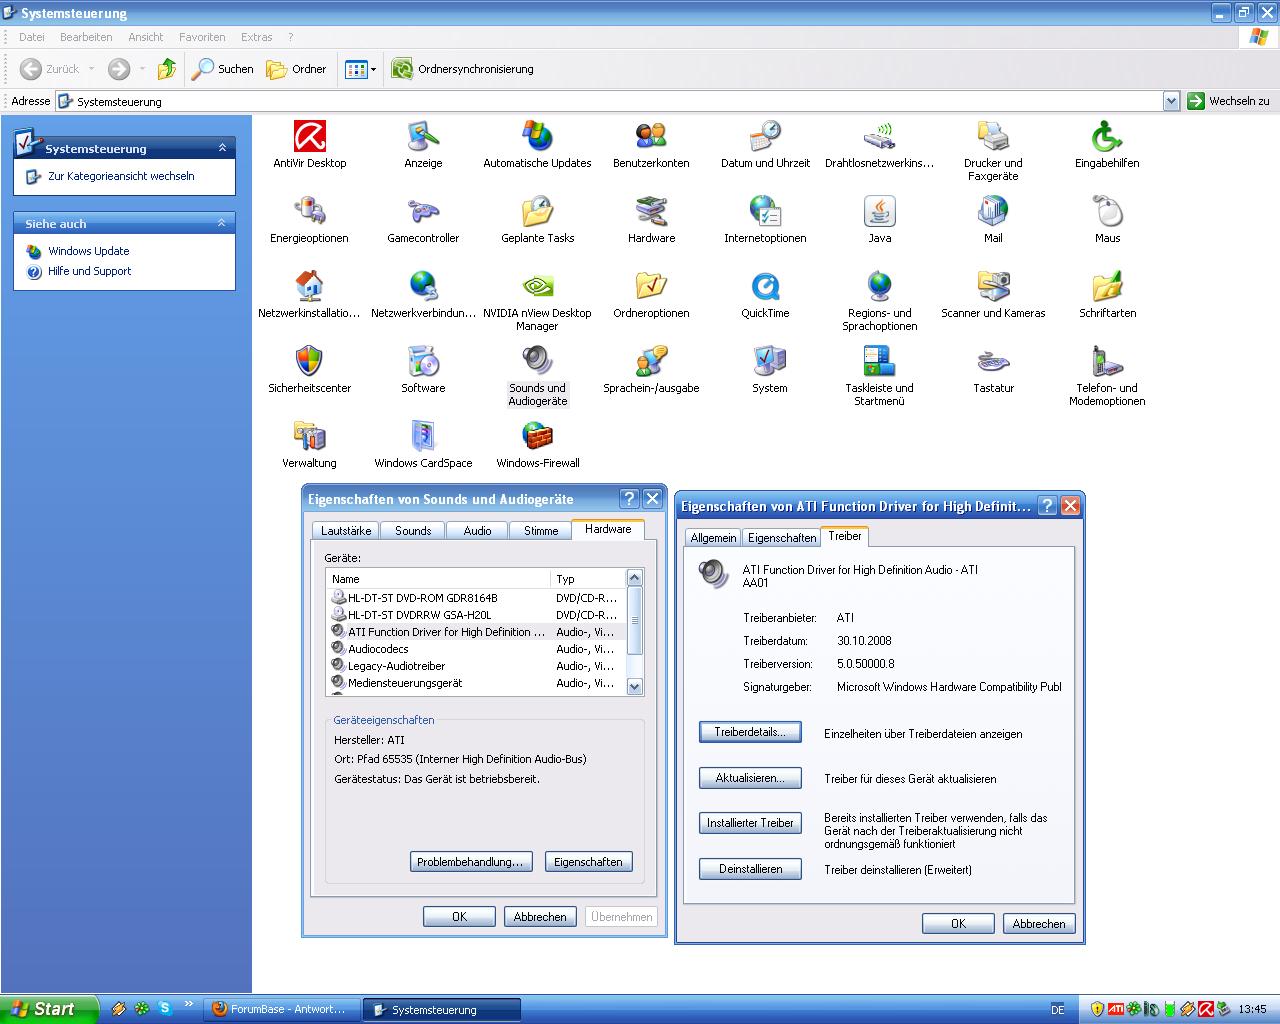Image resolution: width=1280 pixels, height=1024 pixels.
Task: Click the DE language indicator in taskbar
Action: click(1058, 1010)
